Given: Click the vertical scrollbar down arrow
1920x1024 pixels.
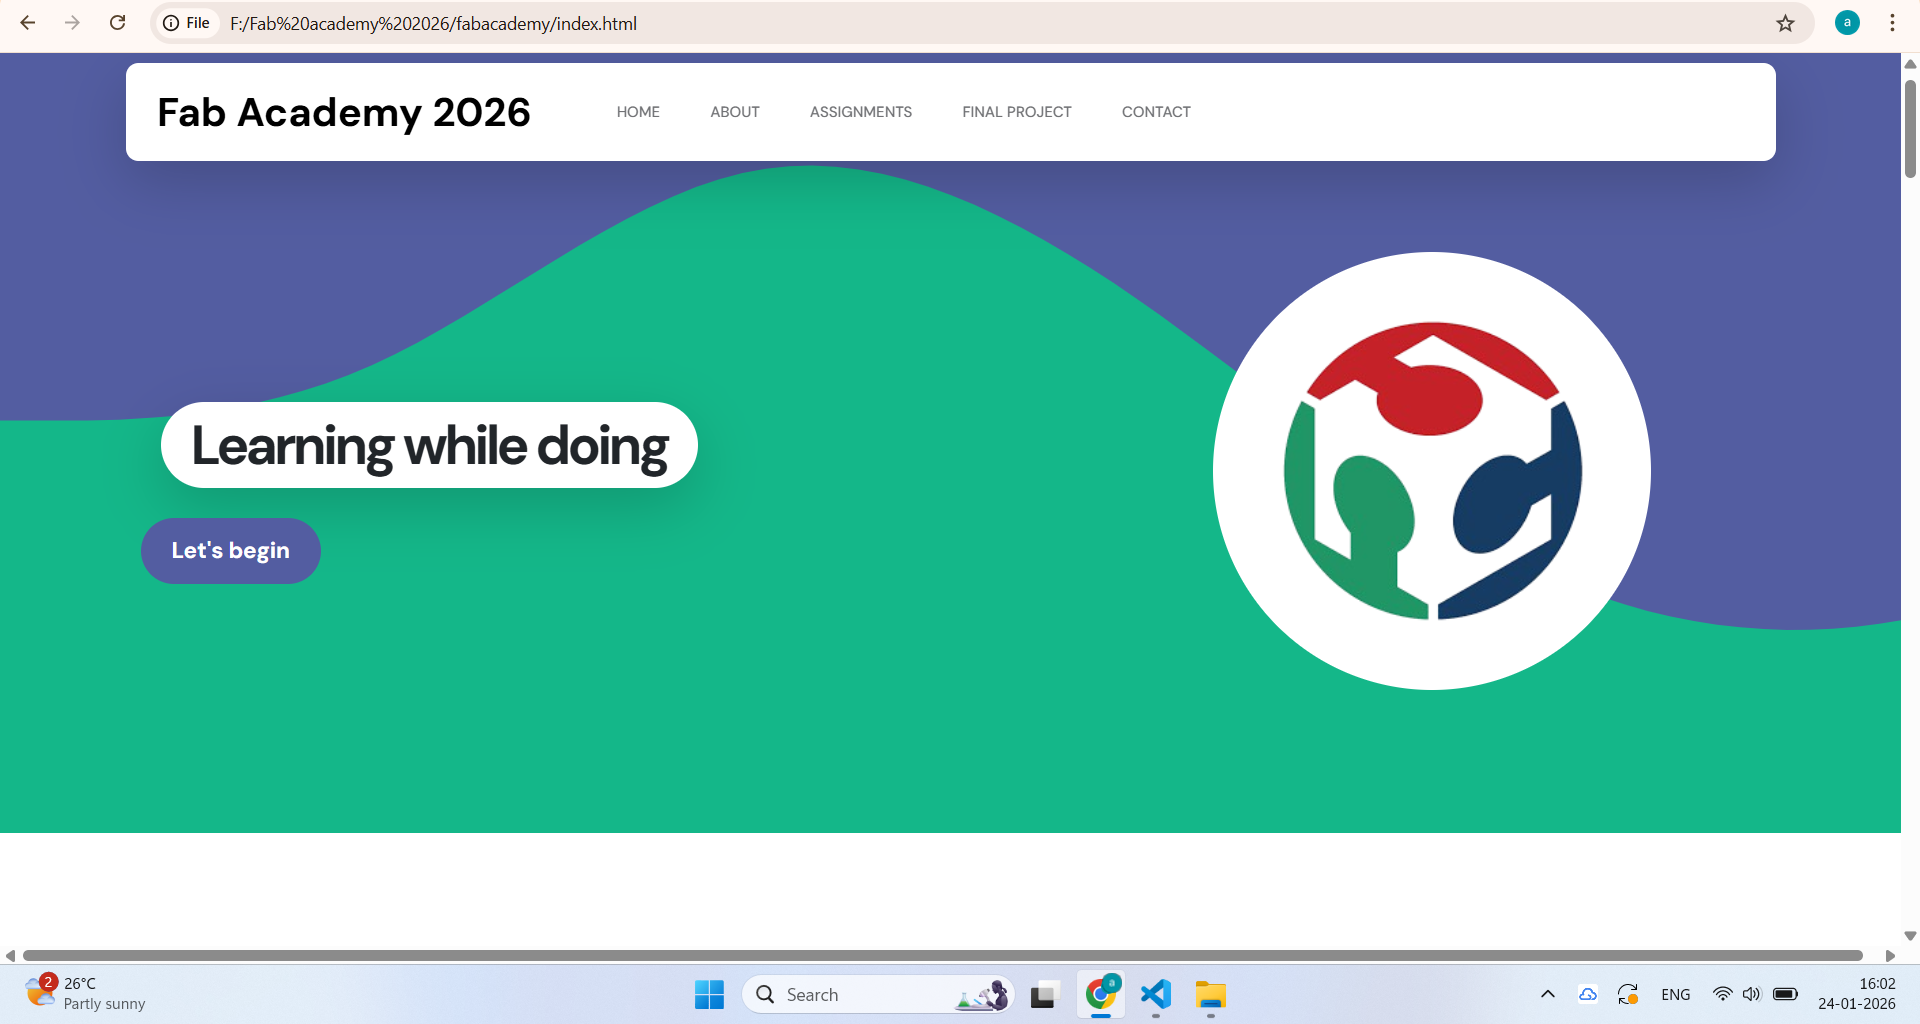Looking at the screenshot, I should point(1910,937).
